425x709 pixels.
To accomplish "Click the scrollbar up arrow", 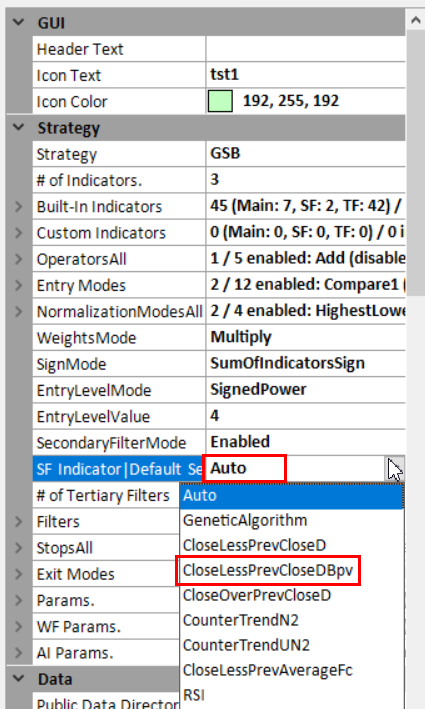I will [415, 20].
